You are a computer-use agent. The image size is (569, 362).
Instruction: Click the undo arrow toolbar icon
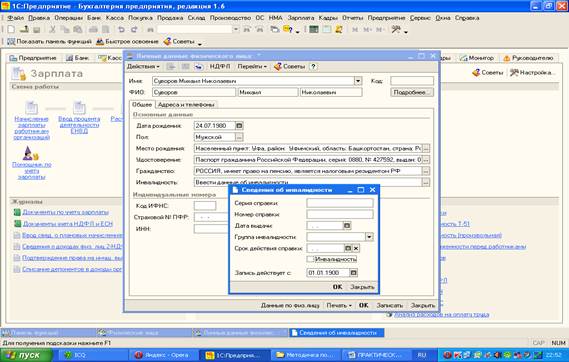(x=121, y=30)
